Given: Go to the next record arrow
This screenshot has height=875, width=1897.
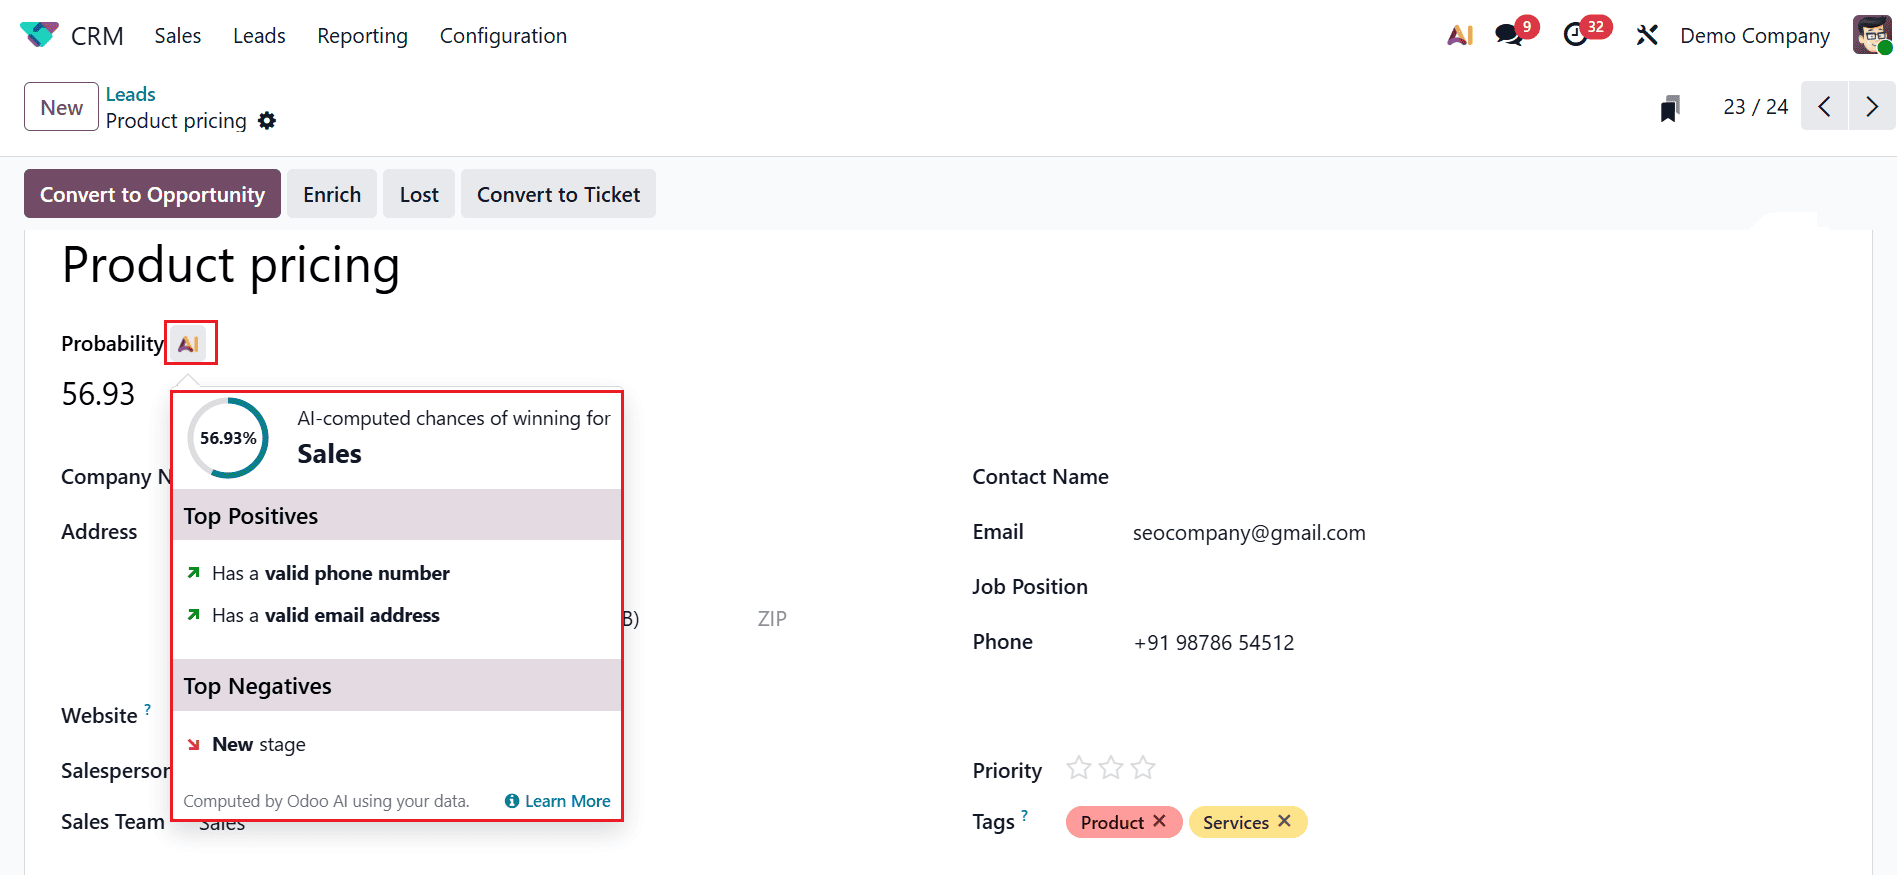Looking at the screenshot, I should (x=1872, y=106).
